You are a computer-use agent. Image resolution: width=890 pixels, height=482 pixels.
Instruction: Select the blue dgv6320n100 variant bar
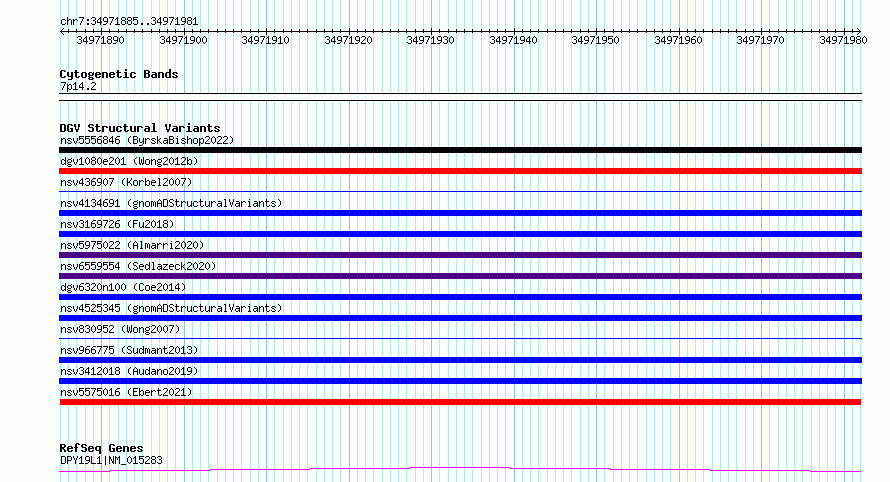click(x=460, y=297)
